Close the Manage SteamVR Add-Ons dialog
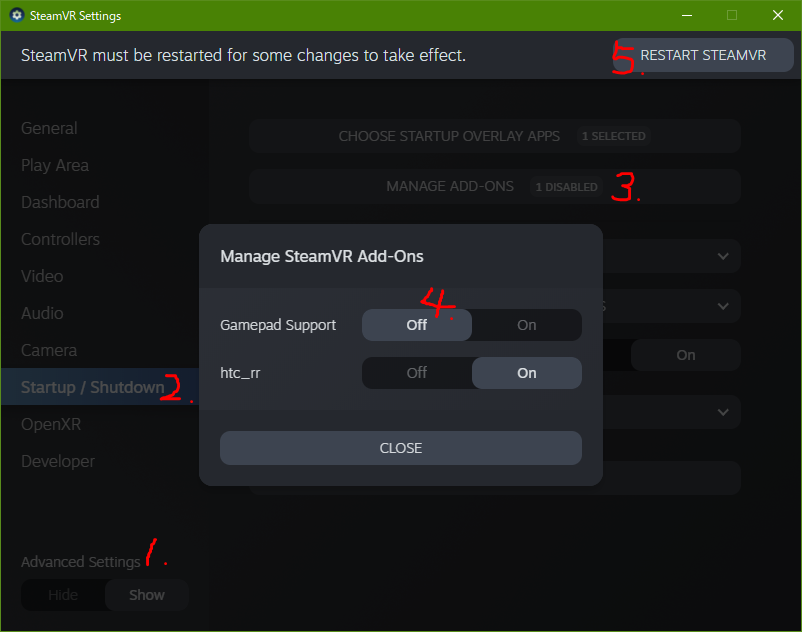The width and height of the screenshot is (802, 632). [x=400, y=448]
